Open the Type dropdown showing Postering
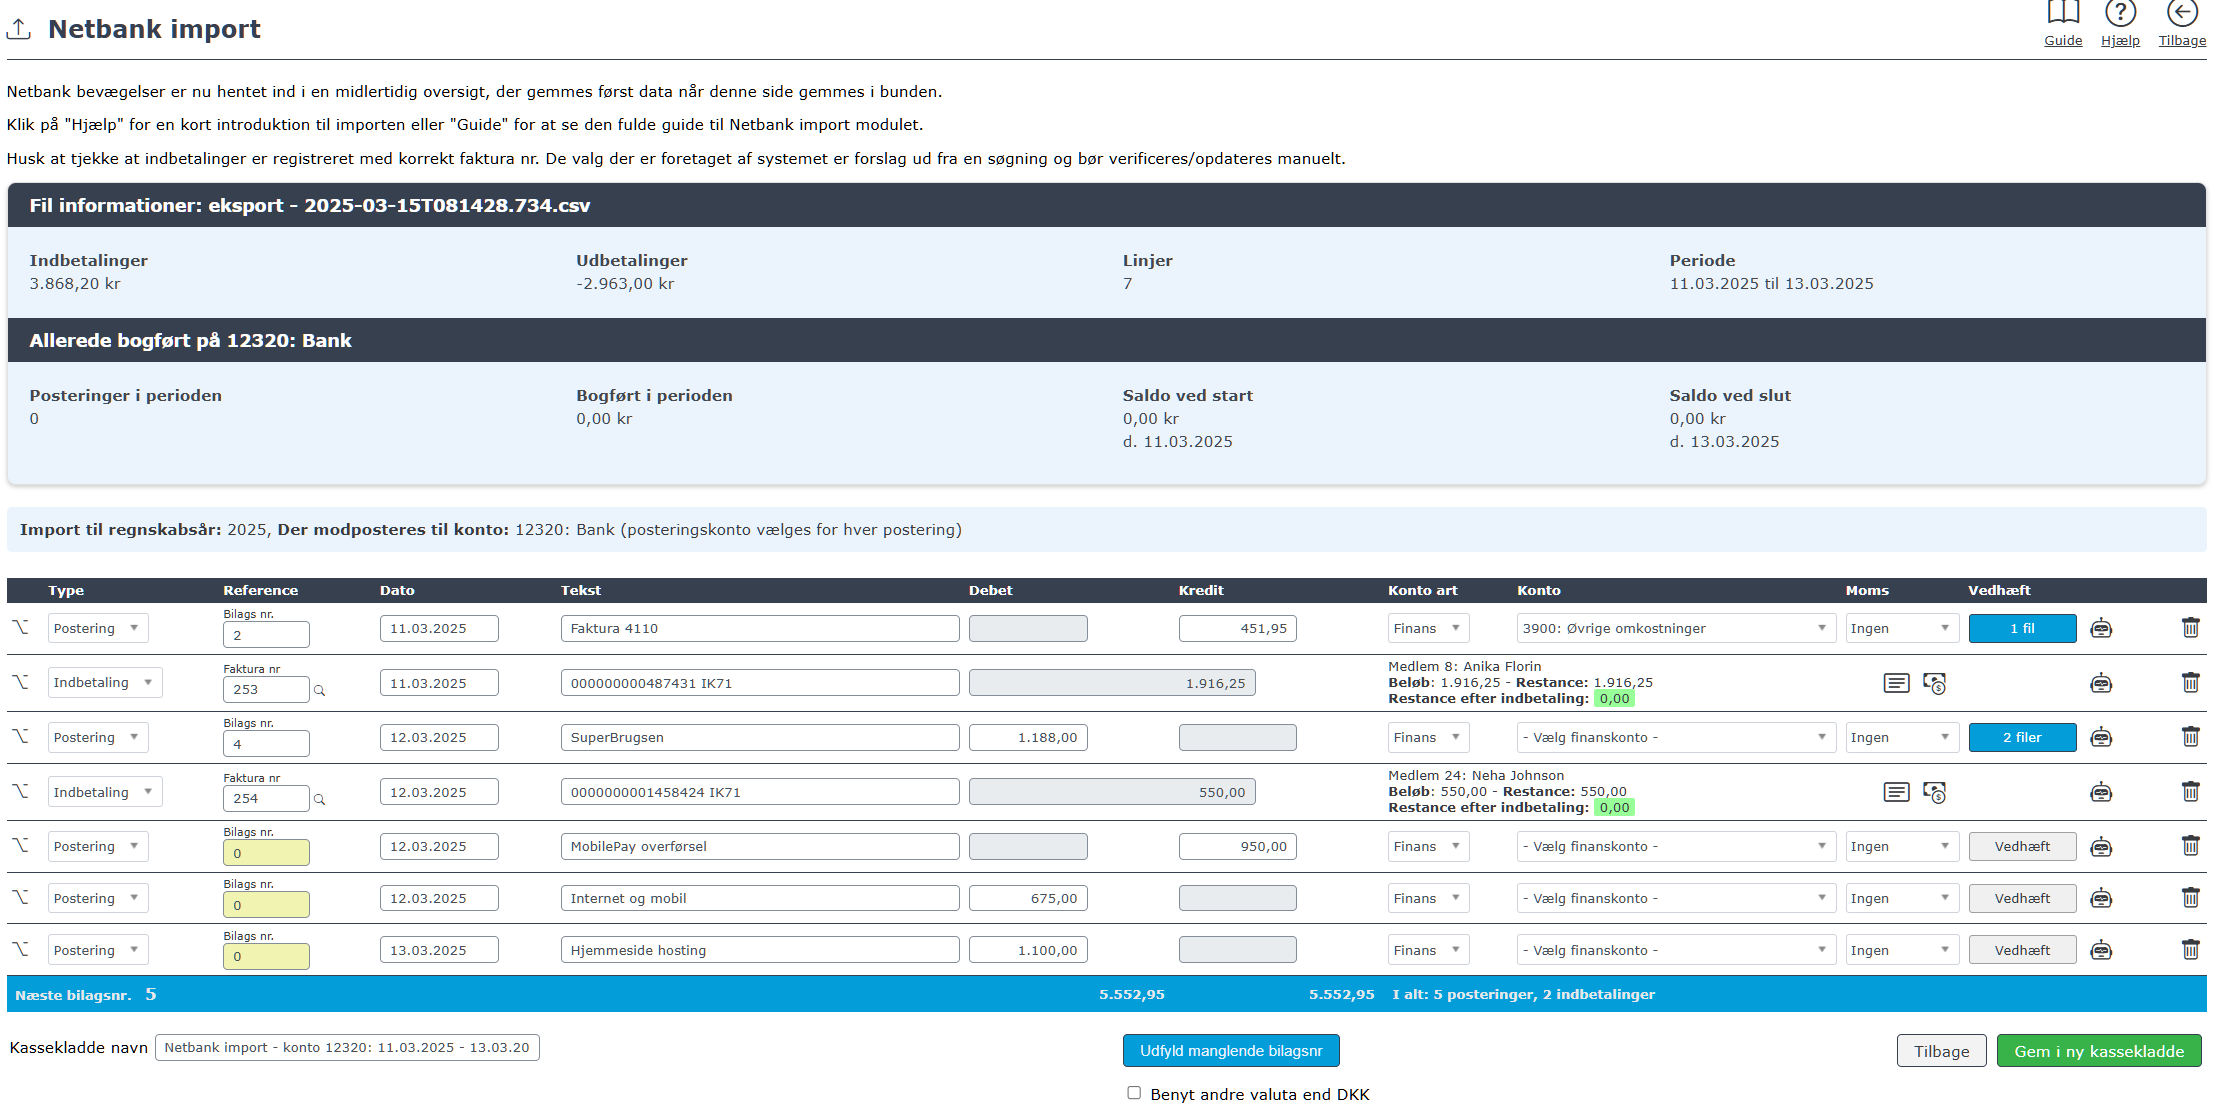The image size is (2215, 1110). tap(97, 628)
